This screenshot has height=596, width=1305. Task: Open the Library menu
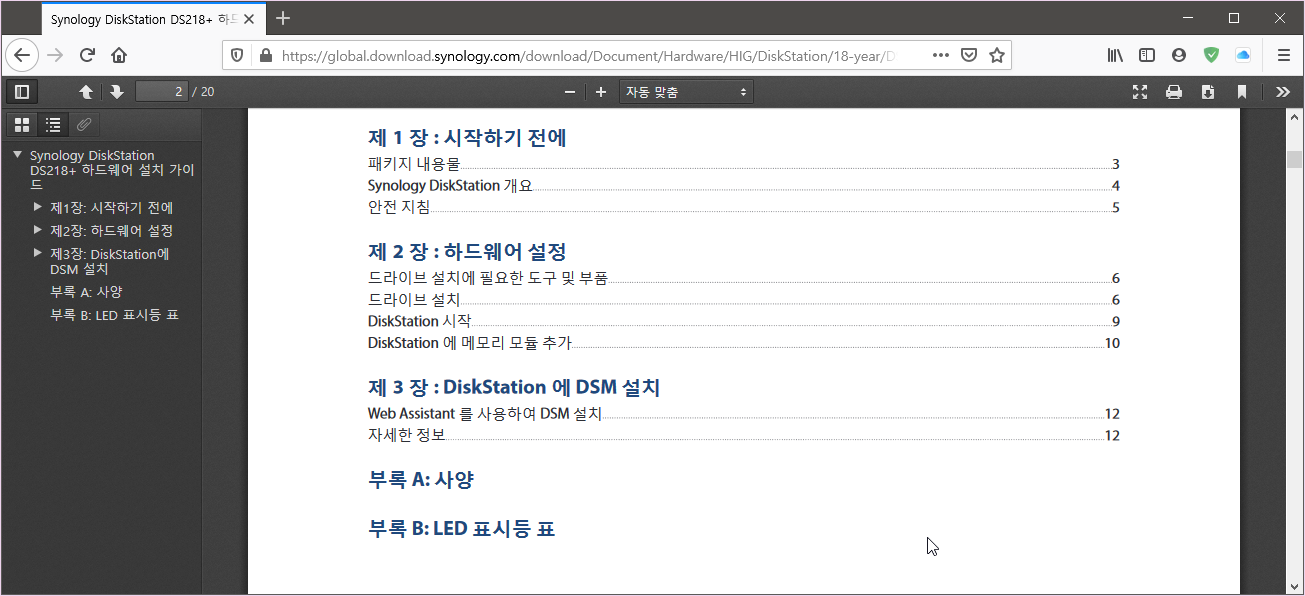click(x=1115, y=55)
